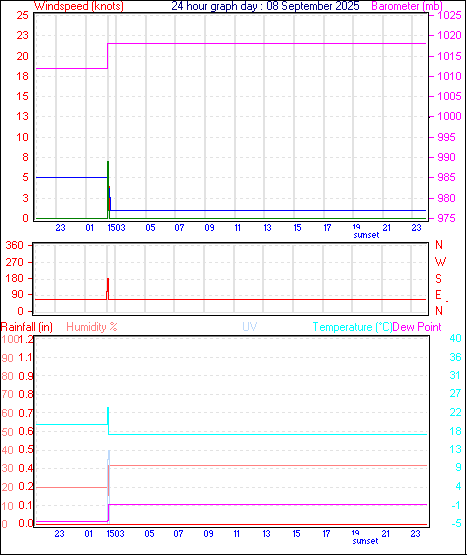Click the 360 tick on direction axis
Viewport: 467px width, 559px height.
click(15, 245)
